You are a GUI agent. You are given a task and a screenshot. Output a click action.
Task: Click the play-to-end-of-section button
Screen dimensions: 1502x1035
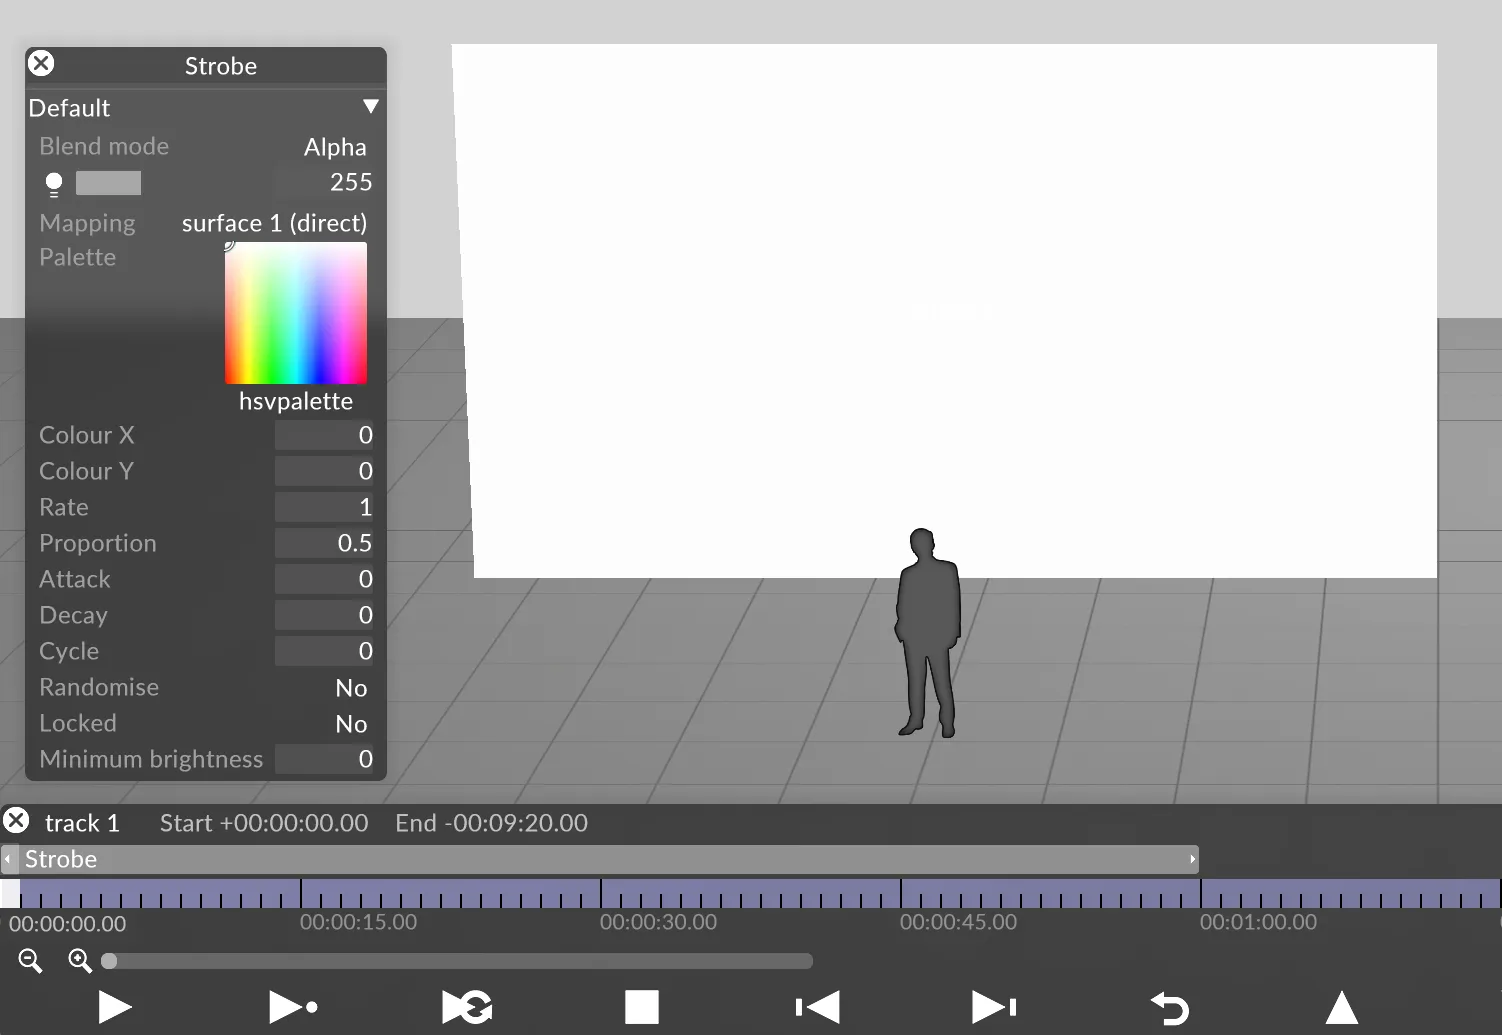tap(293, 1007)
